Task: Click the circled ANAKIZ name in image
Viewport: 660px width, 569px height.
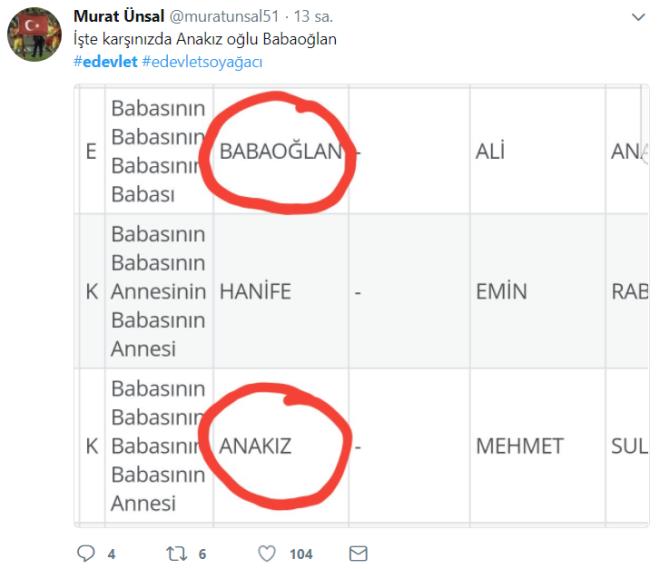Action: pyautogui.click(x=256, y=446)
